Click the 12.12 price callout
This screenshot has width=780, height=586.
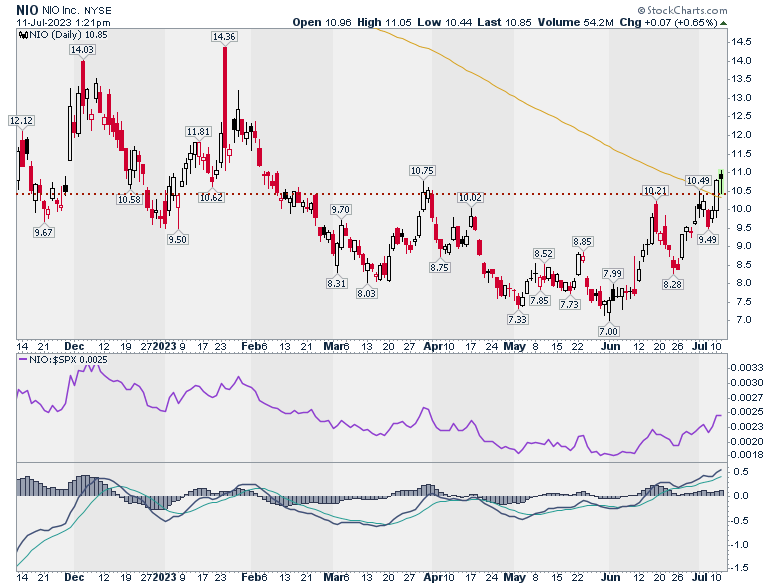21,120
